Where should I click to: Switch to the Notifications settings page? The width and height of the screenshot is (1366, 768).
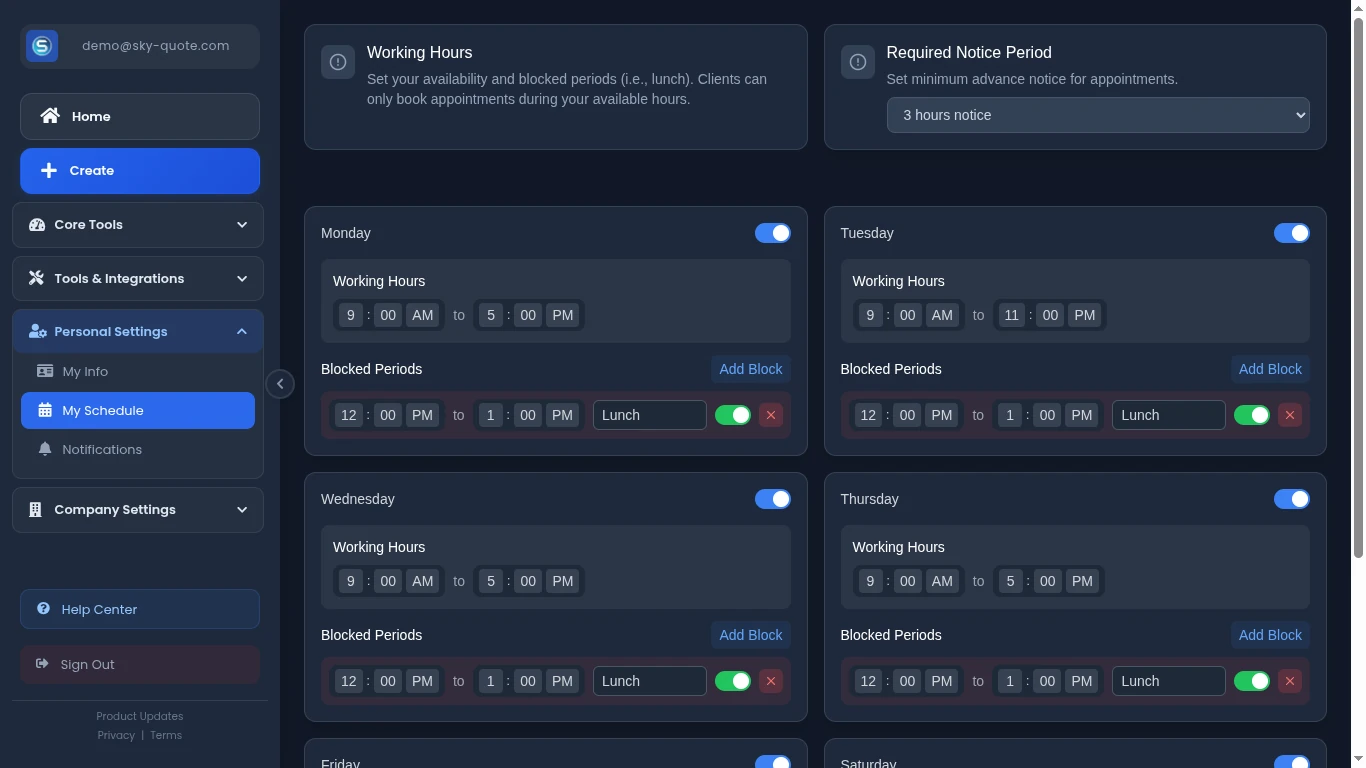(x=102, y=449)
